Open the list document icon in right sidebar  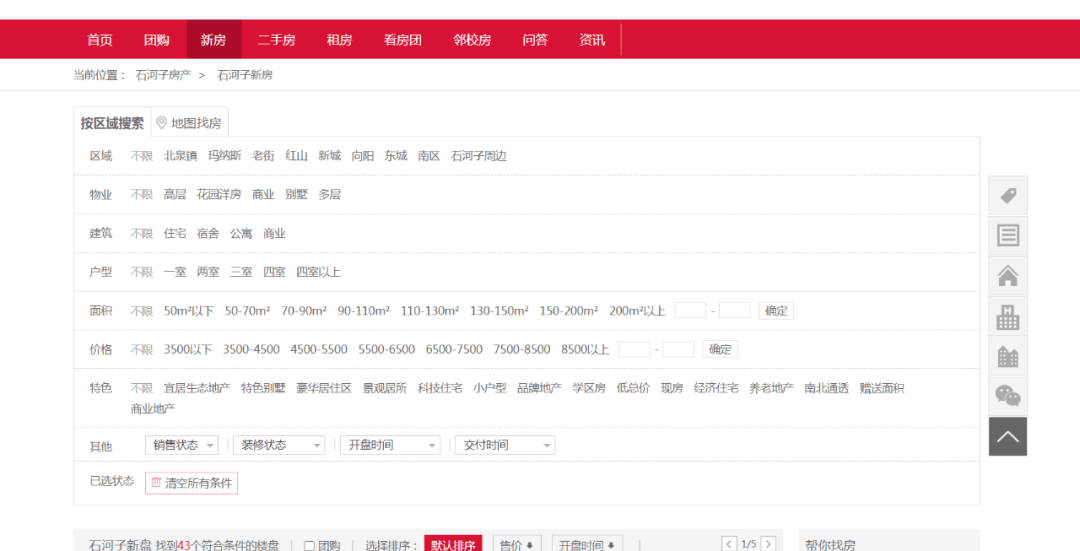(x=1008, y=236)
